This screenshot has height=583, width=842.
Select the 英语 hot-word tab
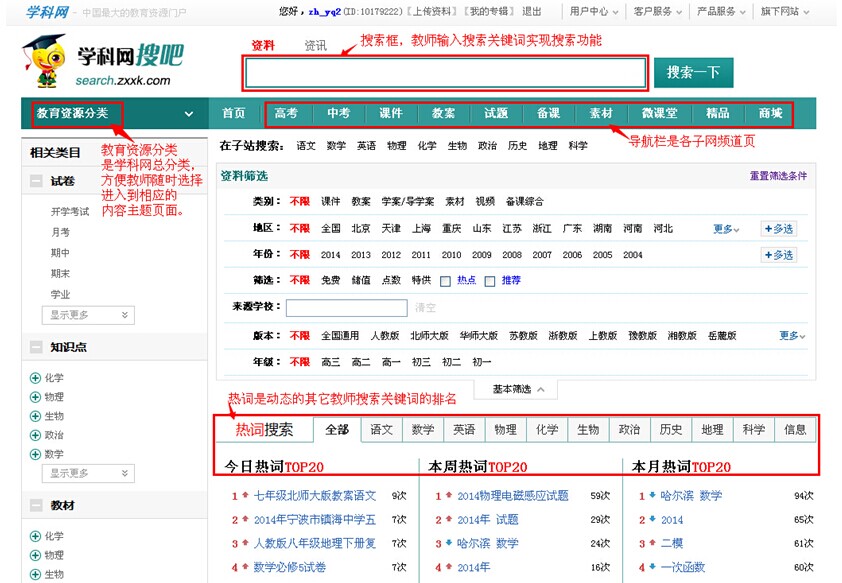(464, 430)
